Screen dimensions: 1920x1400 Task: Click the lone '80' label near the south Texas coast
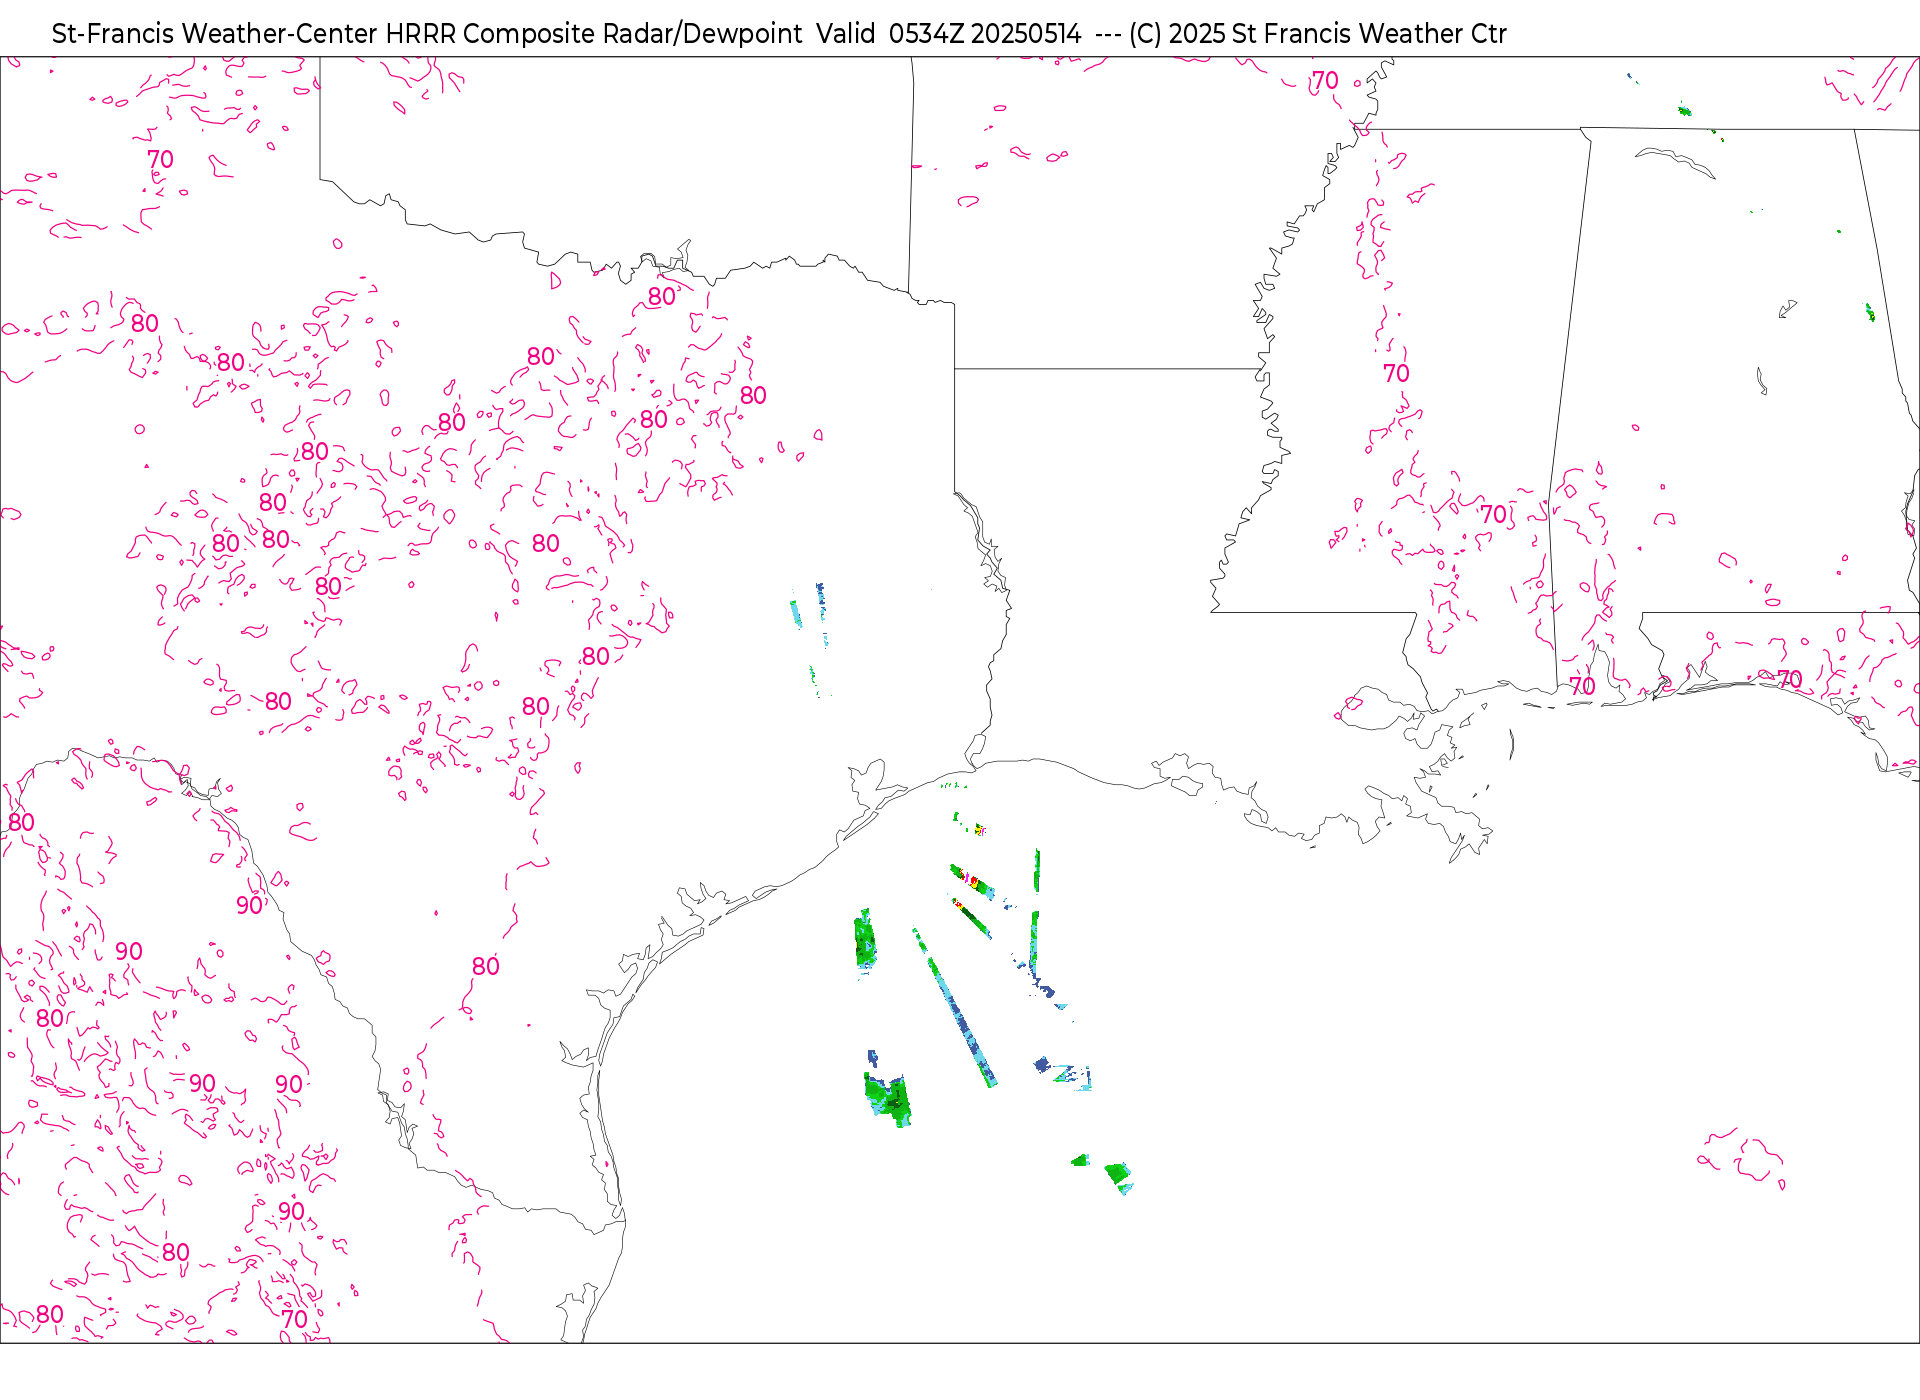click(486, 967)
